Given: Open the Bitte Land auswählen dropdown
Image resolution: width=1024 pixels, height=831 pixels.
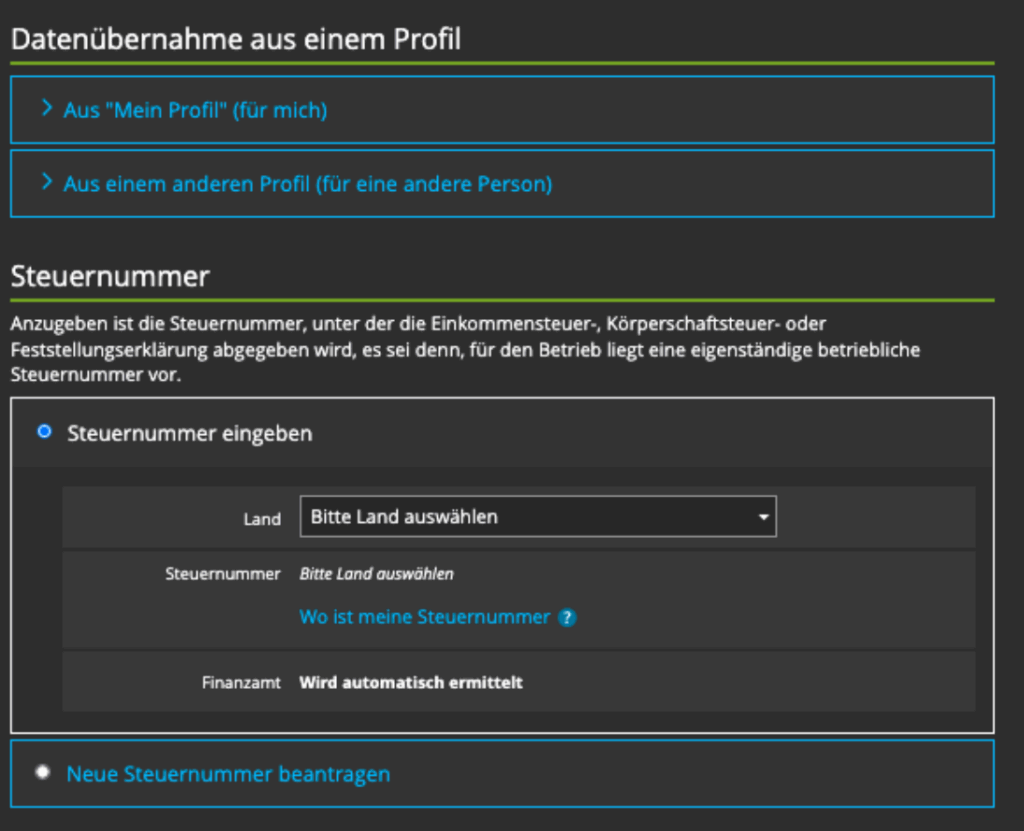Looking at the screenshot, I should click(x=537, y=517).
